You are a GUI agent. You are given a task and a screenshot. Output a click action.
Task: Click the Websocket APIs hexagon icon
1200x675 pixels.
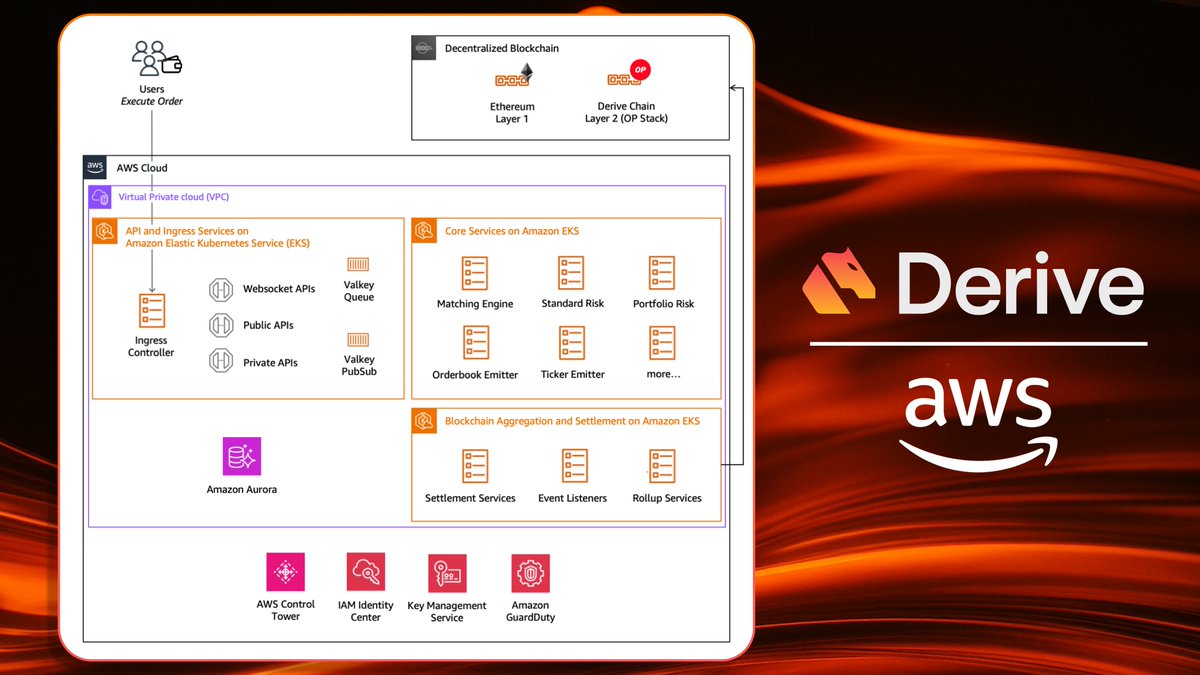point(221,289)
